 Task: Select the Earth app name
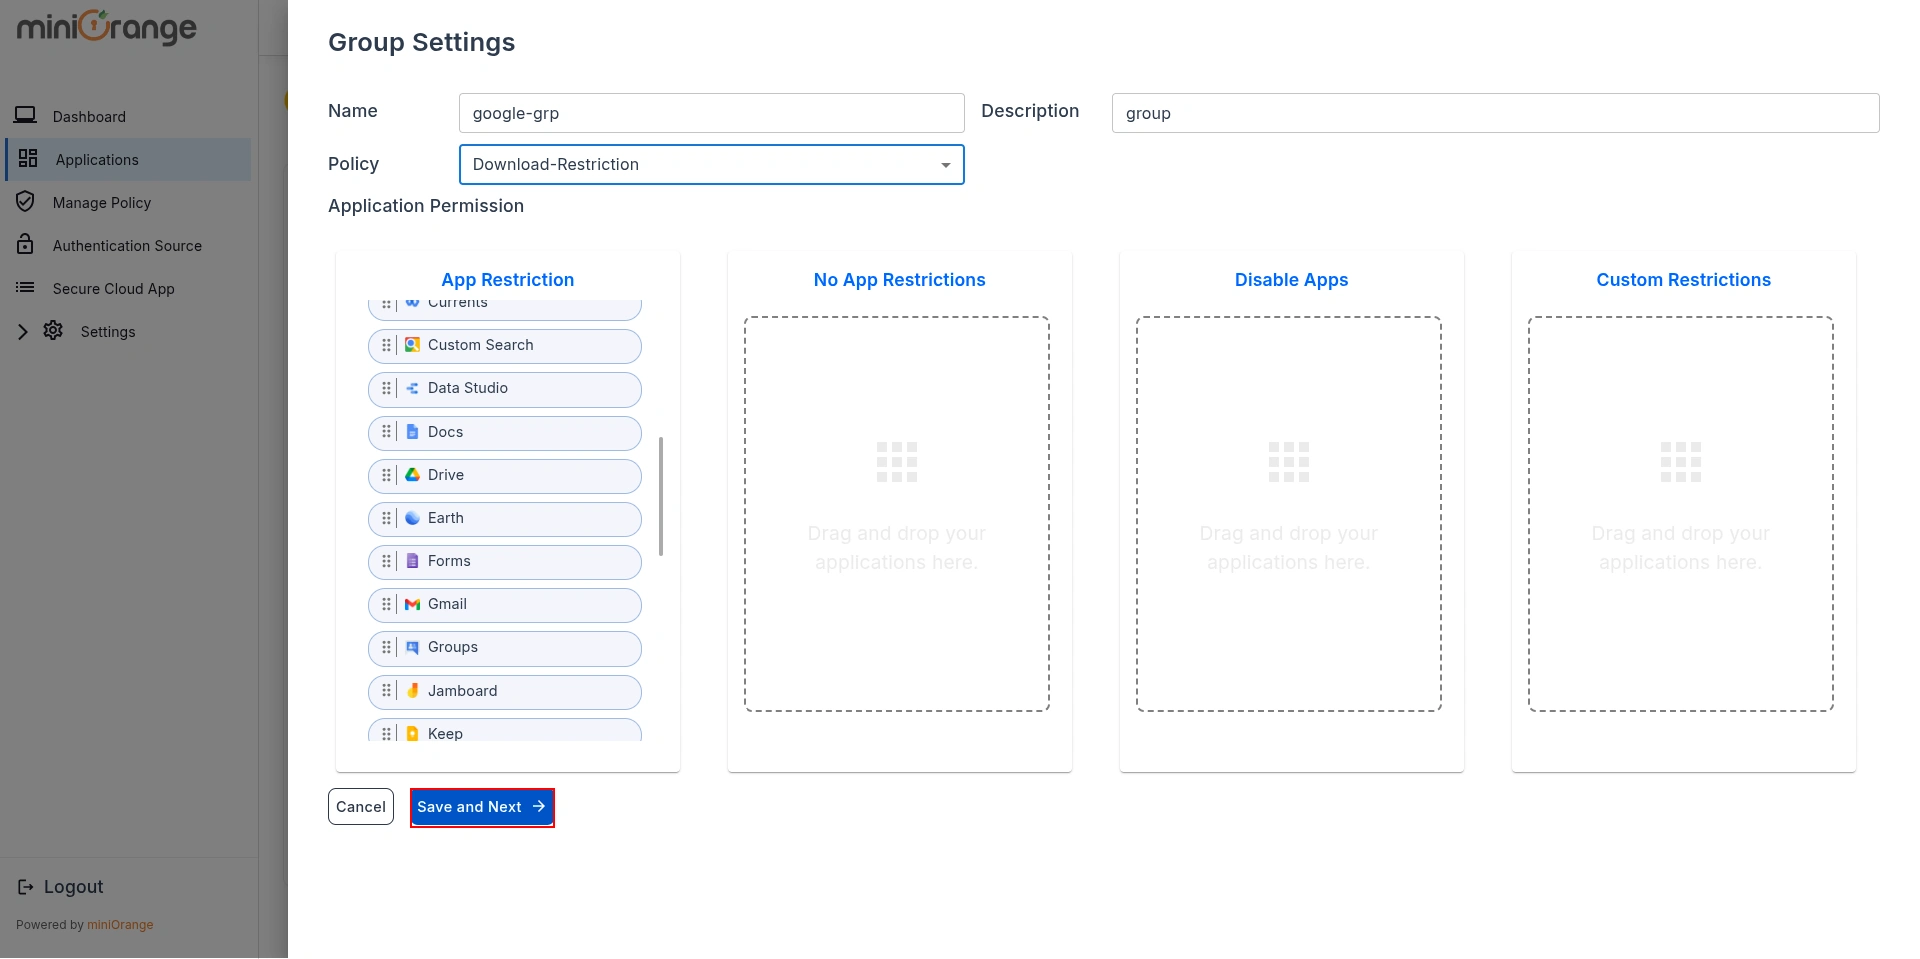pyautogui.click(x=446, y=518)
